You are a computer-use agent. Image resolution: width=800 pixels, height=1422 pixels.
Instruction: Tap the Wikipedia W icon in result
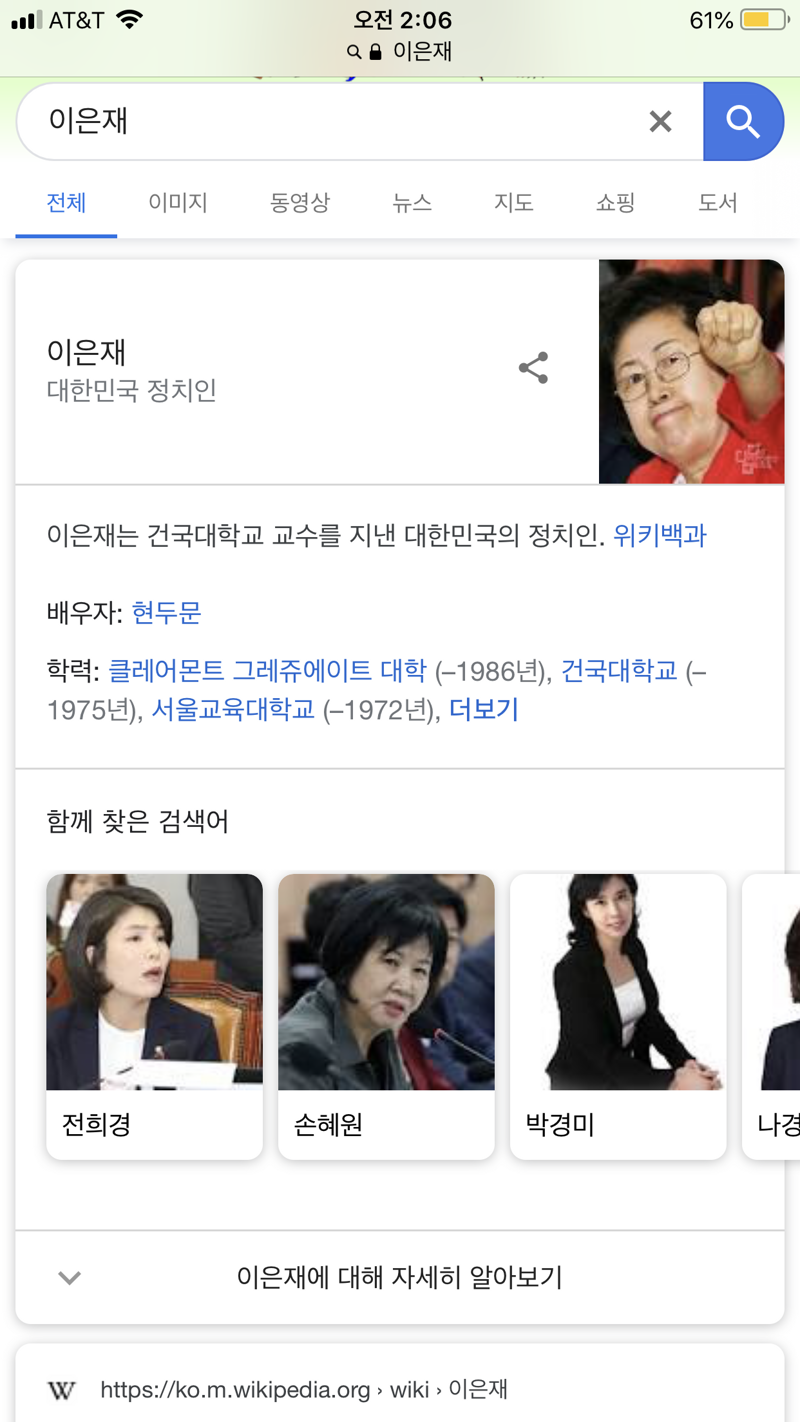point(62,1390)
